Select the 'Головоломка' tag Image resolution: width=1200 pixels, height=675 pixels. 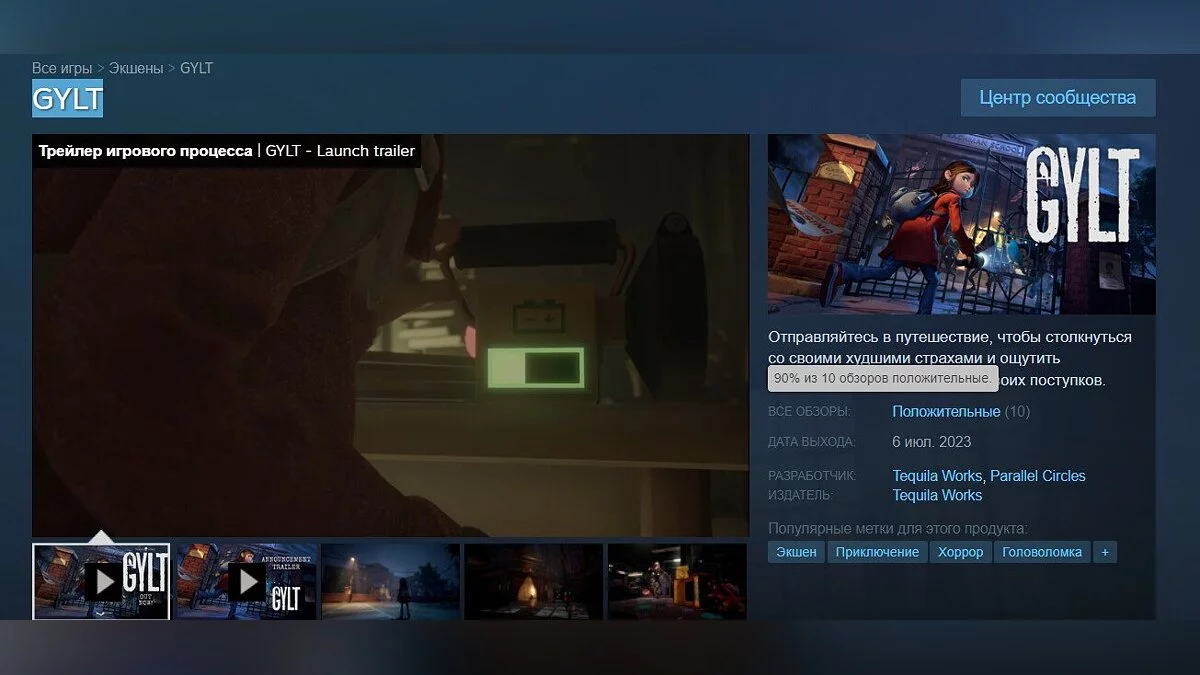coord(1042,552)
